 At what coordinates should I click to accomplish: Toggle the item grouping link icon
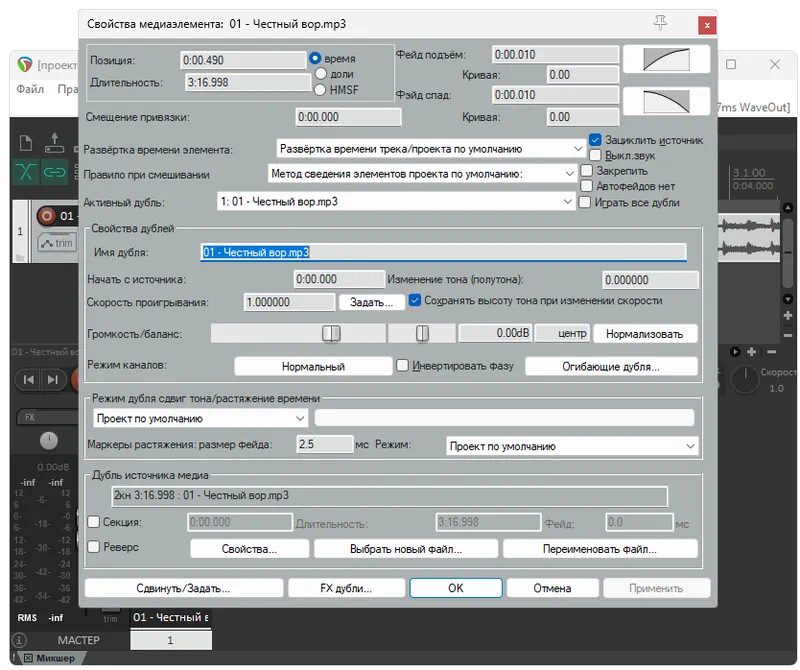pos(54,171)
